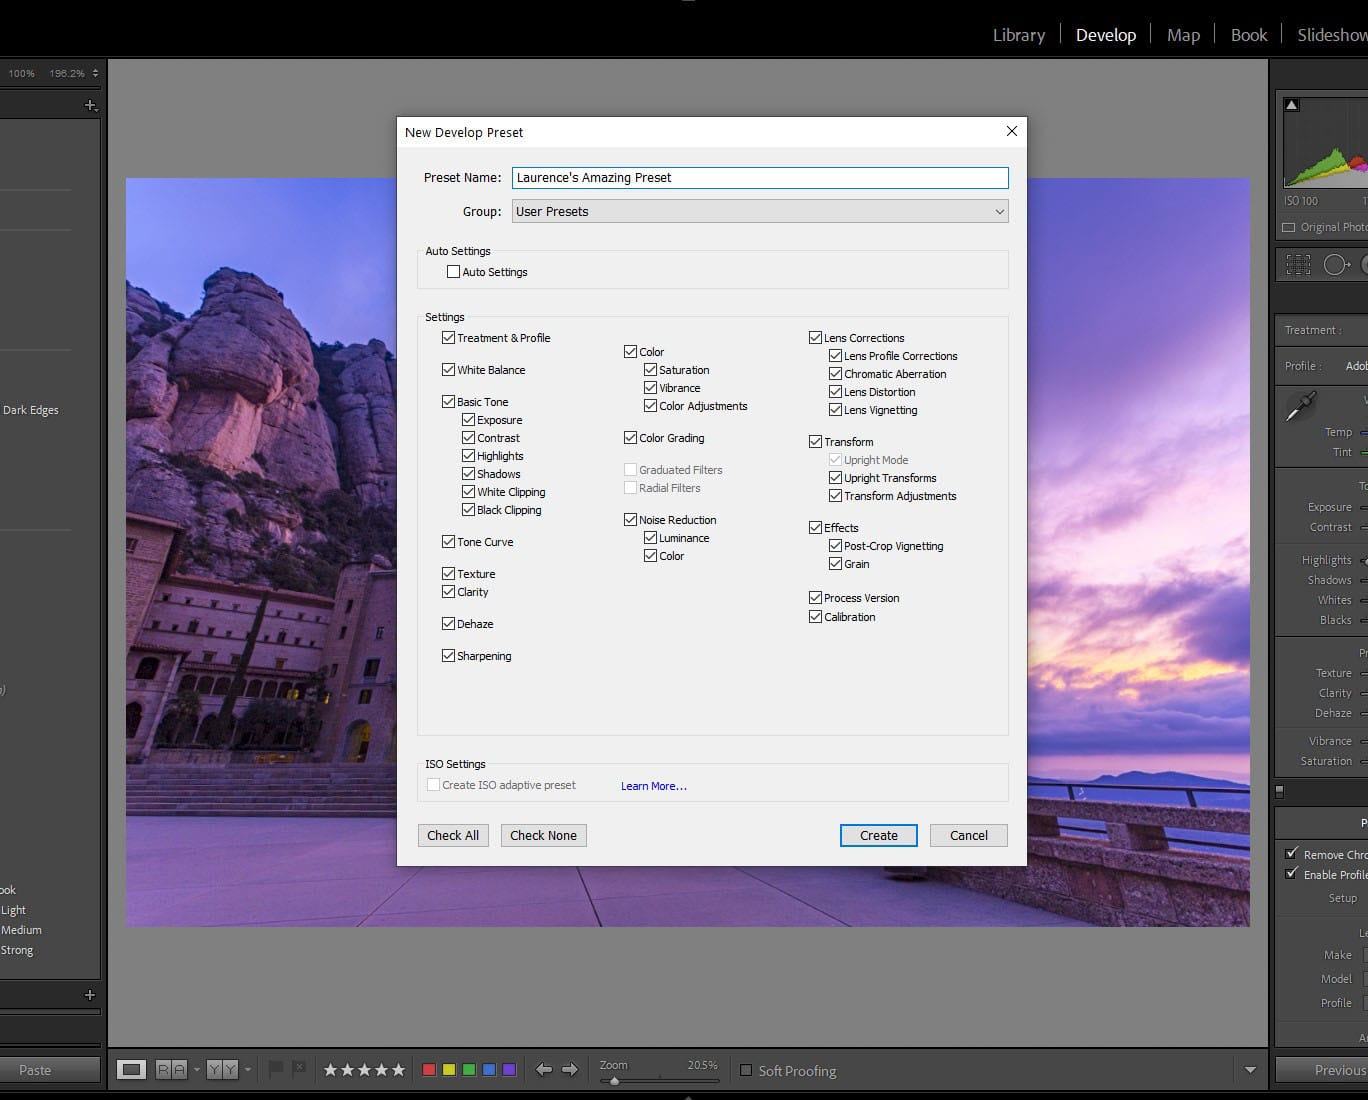Toggle the shadow clipping indicator on the histogram
Image resolution: width=1368 pixels, height=1100 pixels.
click(x=1292, y=104)
